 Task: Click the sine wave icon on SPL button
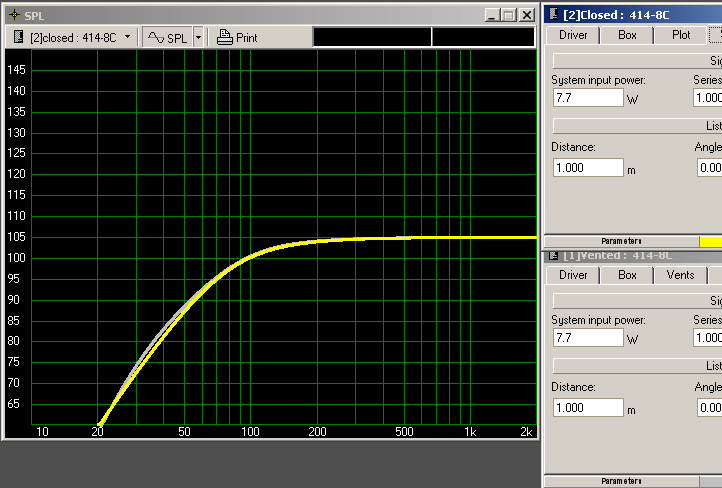pyautogui.click(x=156, y=37)
